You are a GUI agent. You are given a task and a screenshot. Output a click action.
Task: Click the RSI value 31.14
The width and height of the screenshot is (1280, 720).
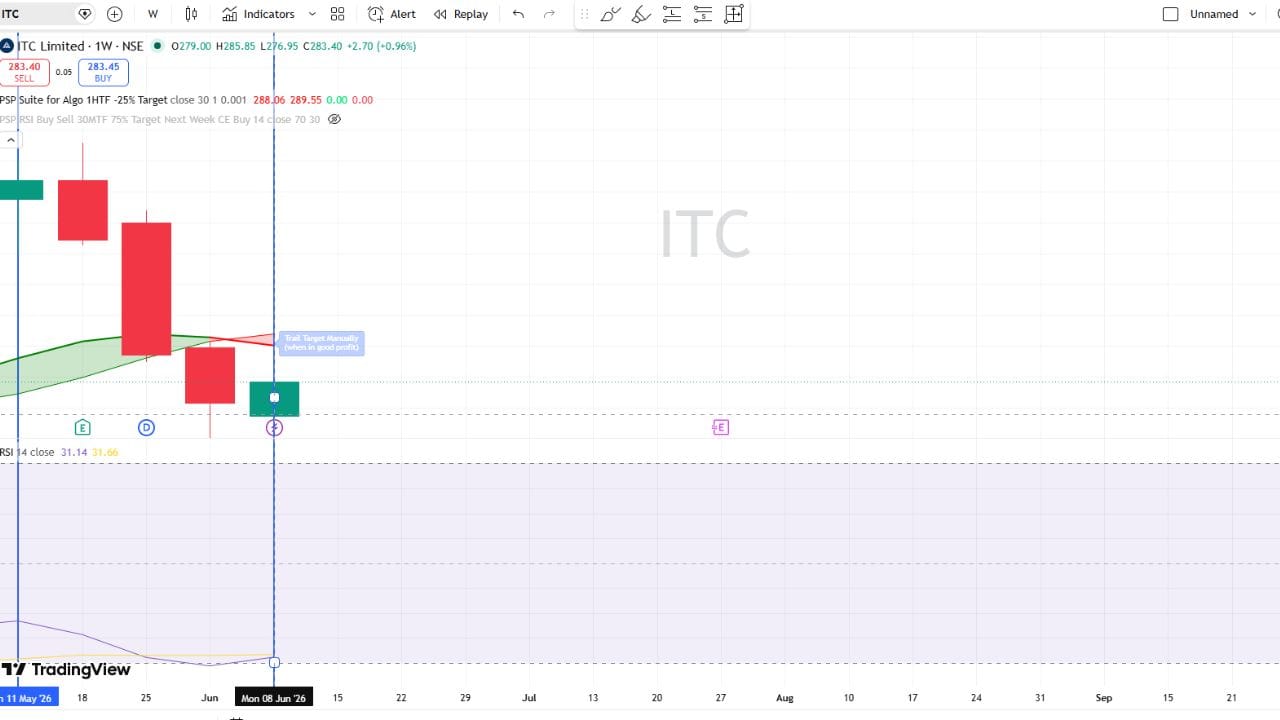point(74,452)
